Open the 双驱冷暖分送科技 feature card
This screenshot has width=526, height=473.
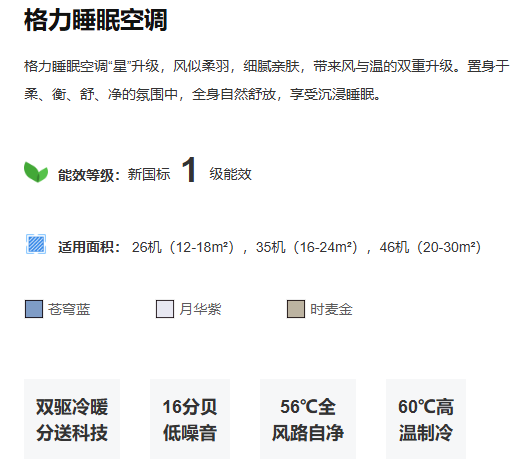coord(72,419)
